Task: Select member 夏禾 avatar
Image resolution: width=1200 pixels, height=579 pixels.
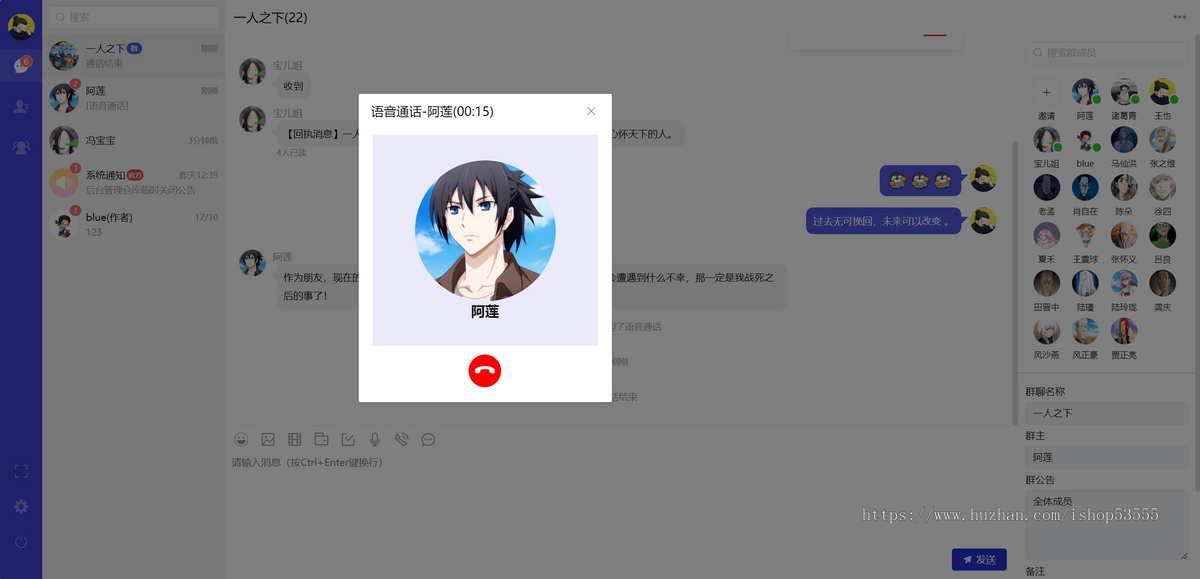Action: 1046,236
